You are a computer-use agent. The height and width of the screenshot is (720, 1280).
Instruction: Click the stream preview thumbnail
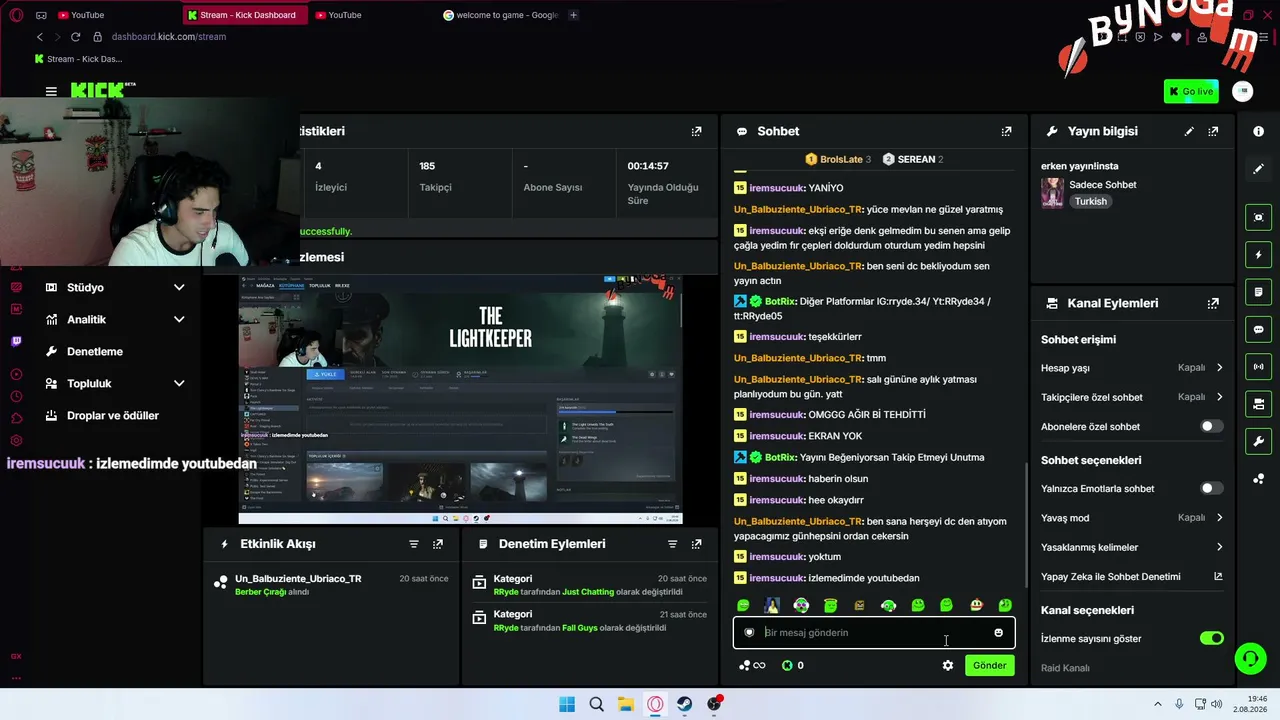tap(460, 400)
